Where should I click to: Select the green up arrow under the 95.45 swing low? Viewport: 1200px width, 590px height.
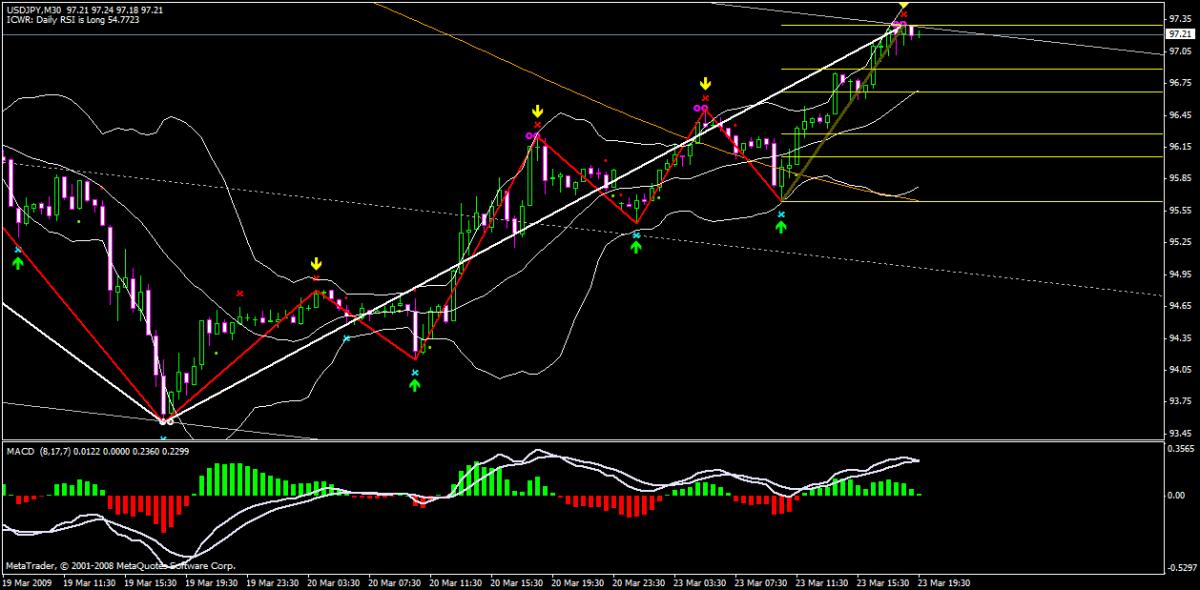coord(636,246)
